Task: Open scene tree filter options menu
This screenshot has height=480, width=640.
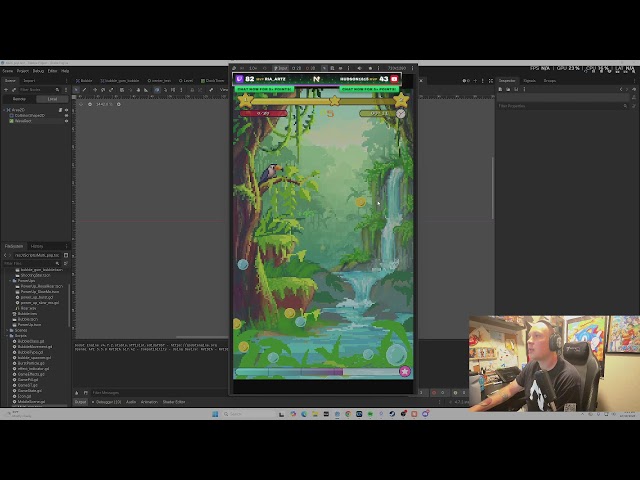Action: pos(66,90)
